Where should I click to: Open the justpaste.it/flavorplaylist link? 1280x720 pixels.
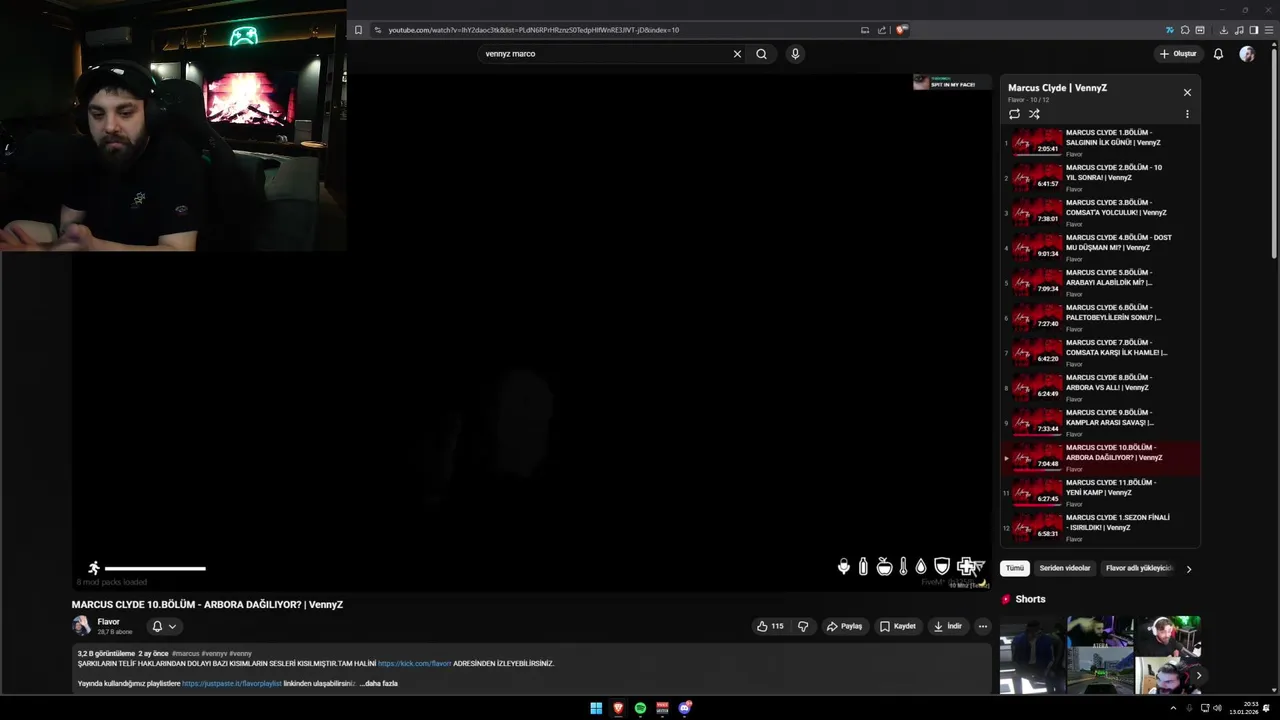[232, 683]
